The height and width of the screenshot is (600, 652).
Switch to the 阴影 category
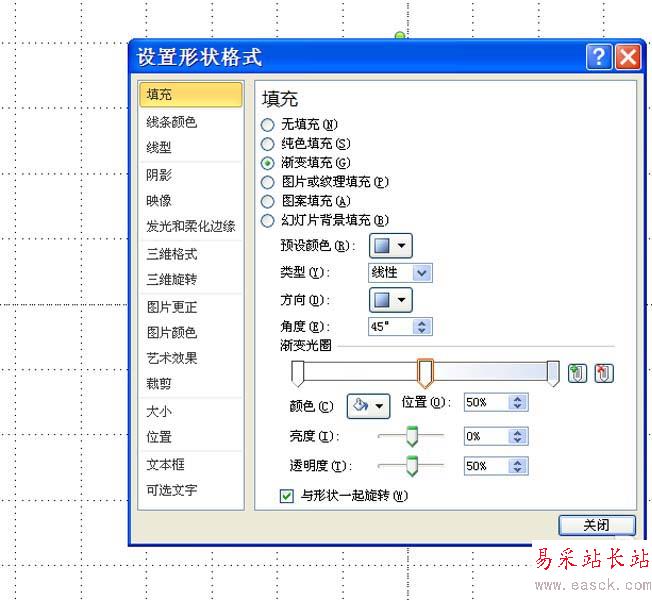click(x=191, y=175)
